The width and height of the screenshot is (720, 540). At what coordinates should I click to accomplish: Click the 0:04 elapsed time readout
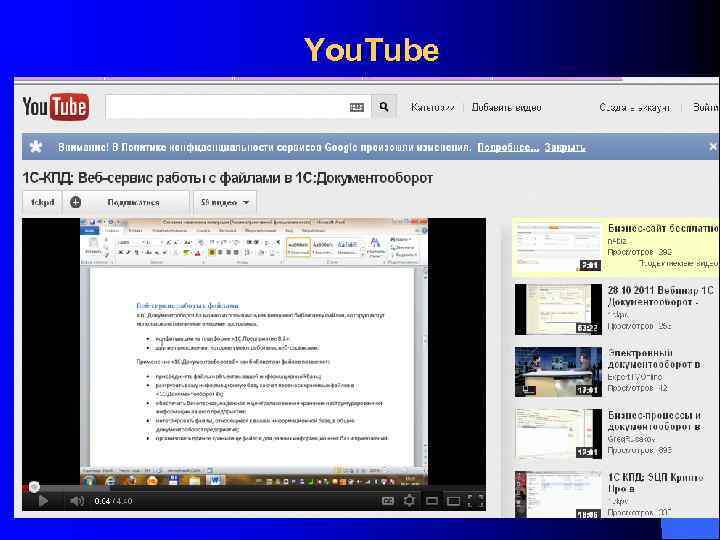[x=102, y=501]
